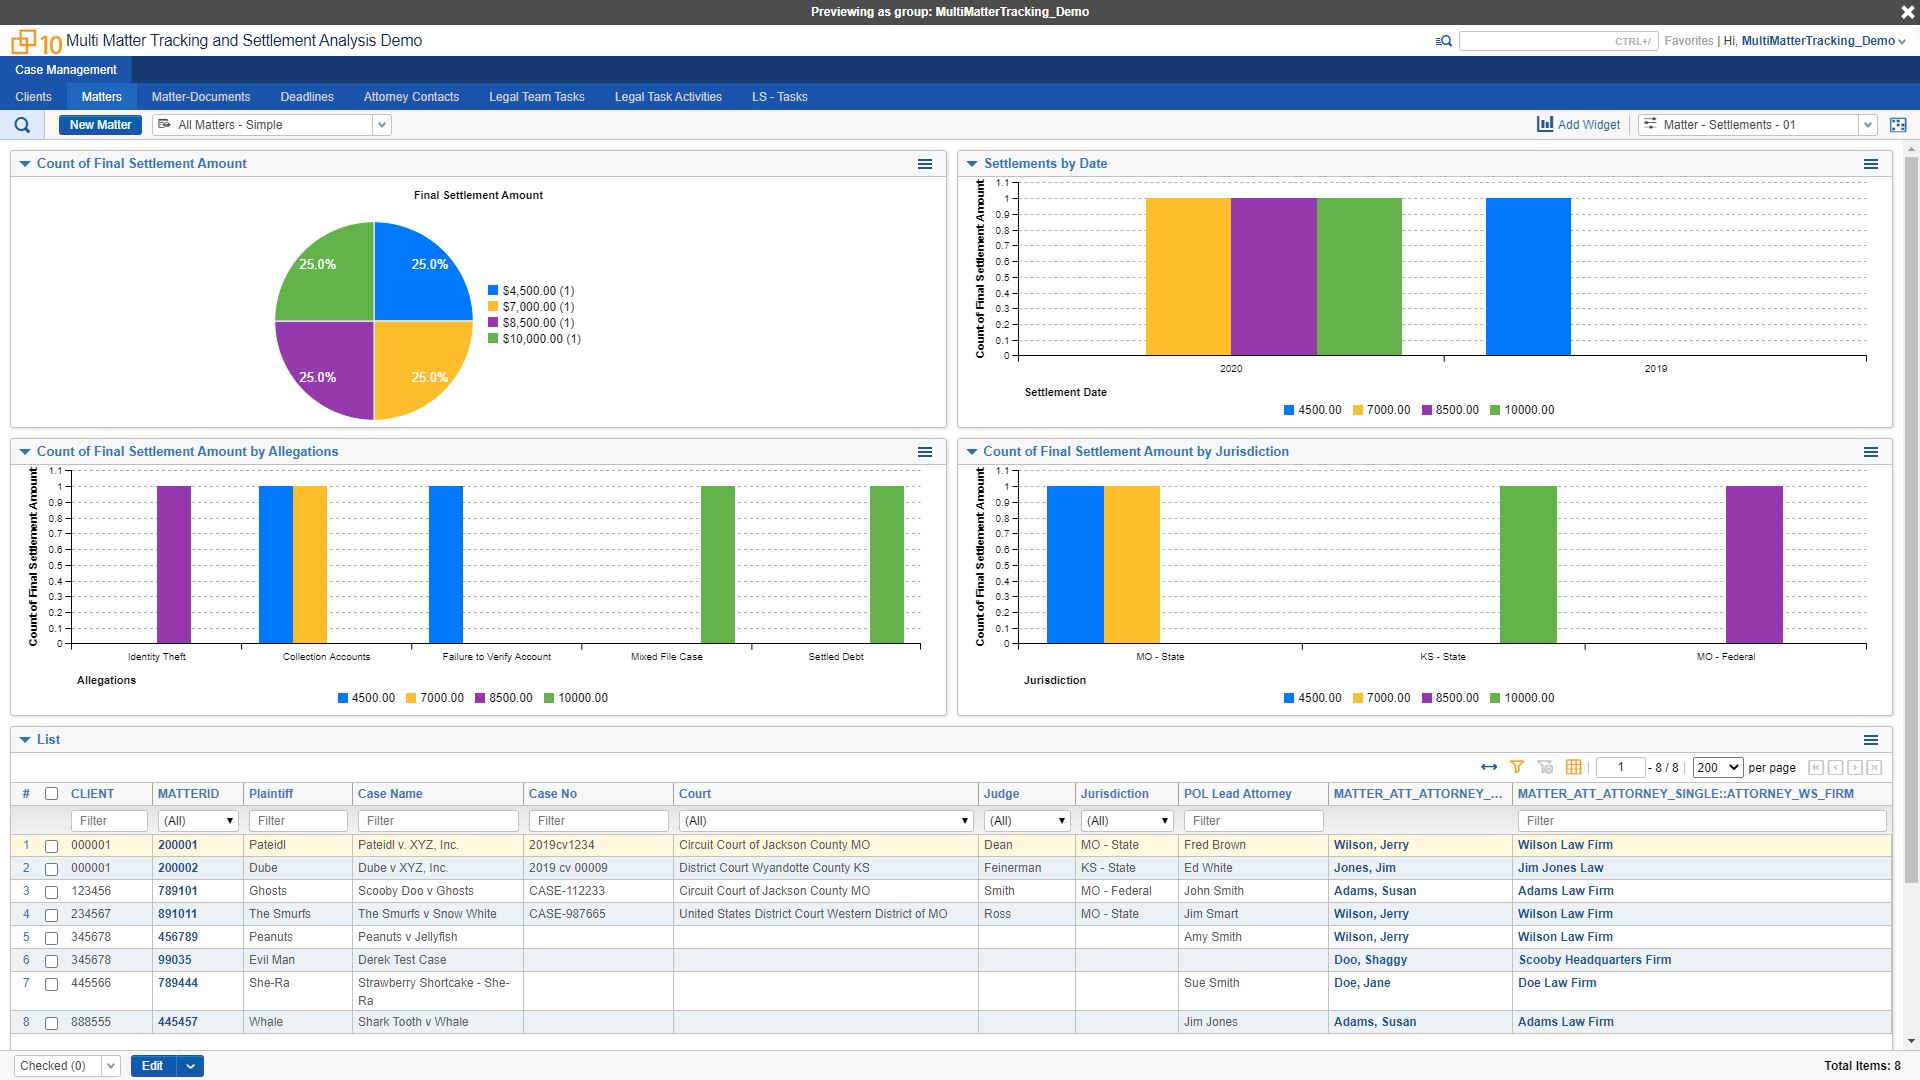Open the All Matters - Simple view dropdown
The width and height of the screenshot is (1920, 1080).
tap(382, 124)
